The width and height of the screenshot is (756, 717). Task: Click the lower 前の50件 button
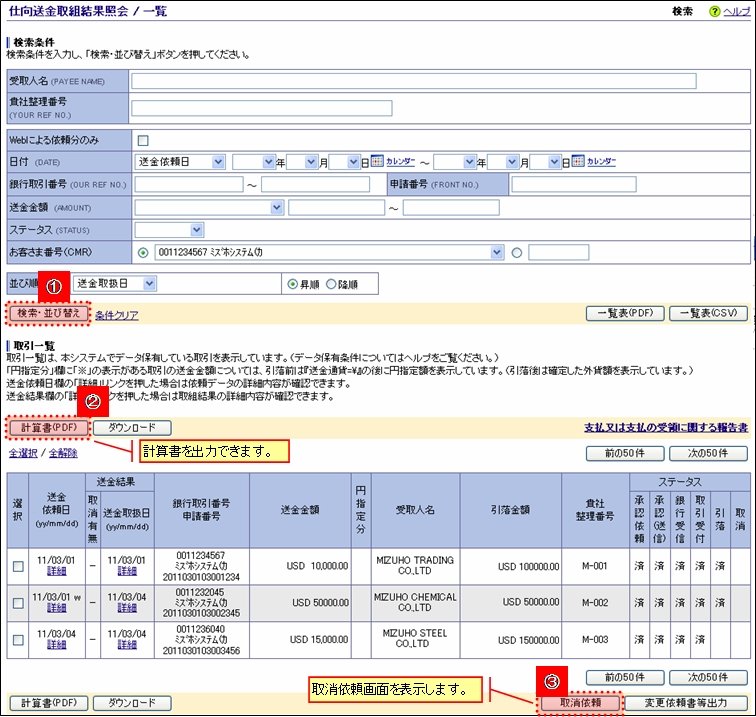pyautogui.click(x=625, y=677)
